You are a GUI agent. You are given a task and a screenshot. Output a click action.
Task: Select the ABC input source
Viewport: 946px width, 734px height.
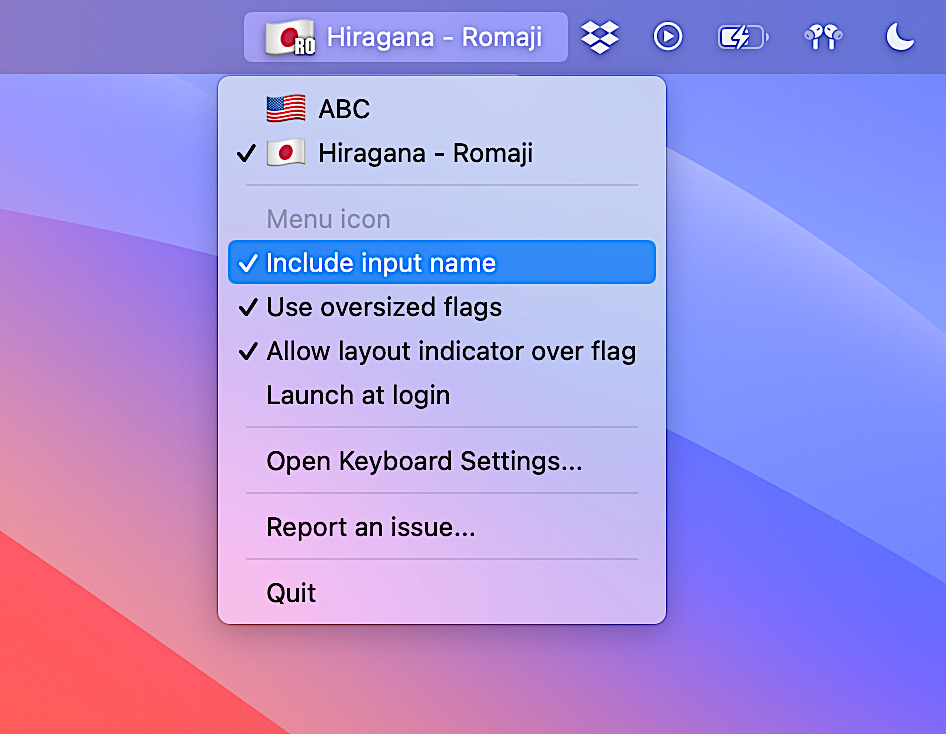click(x=343, y=108)
